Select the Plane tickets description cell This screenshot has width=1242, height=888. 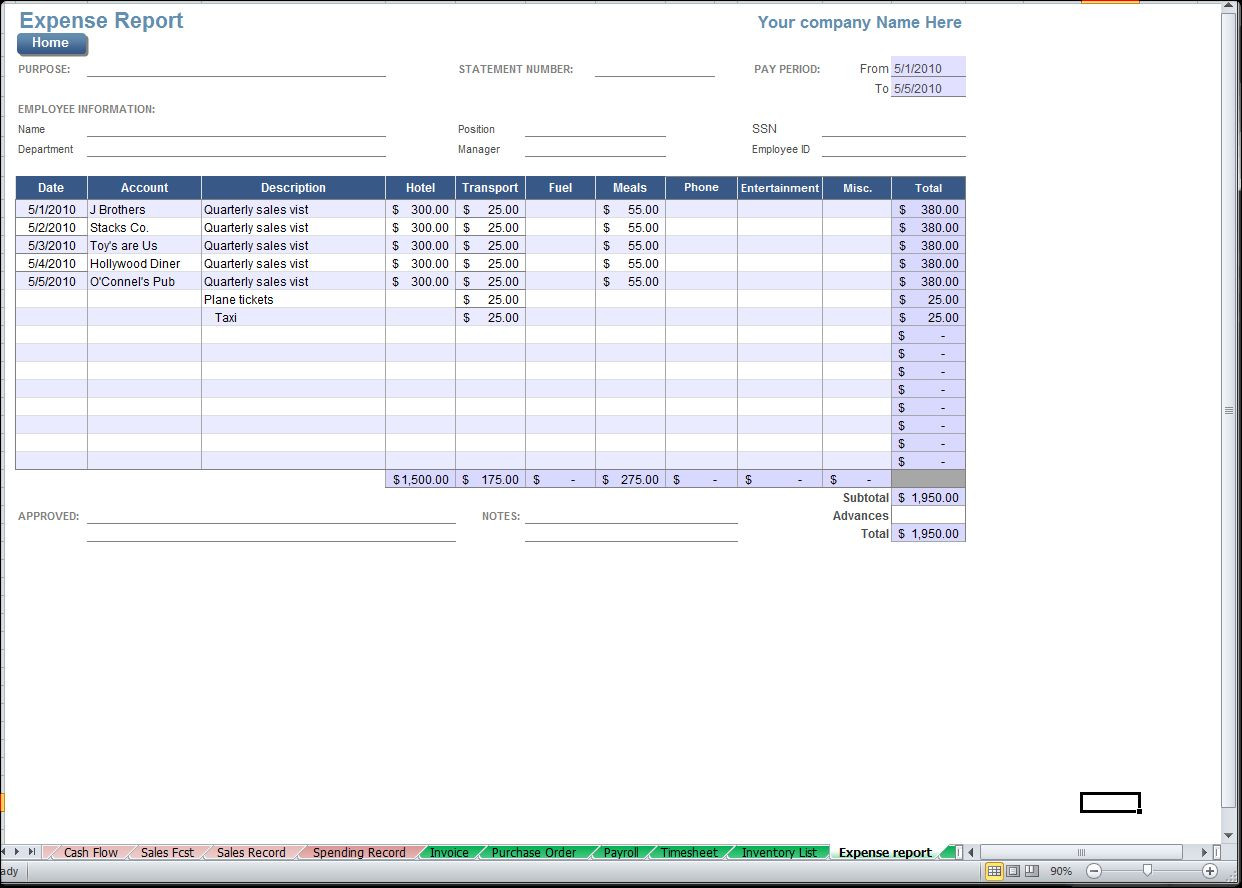[x=293, y=300]
